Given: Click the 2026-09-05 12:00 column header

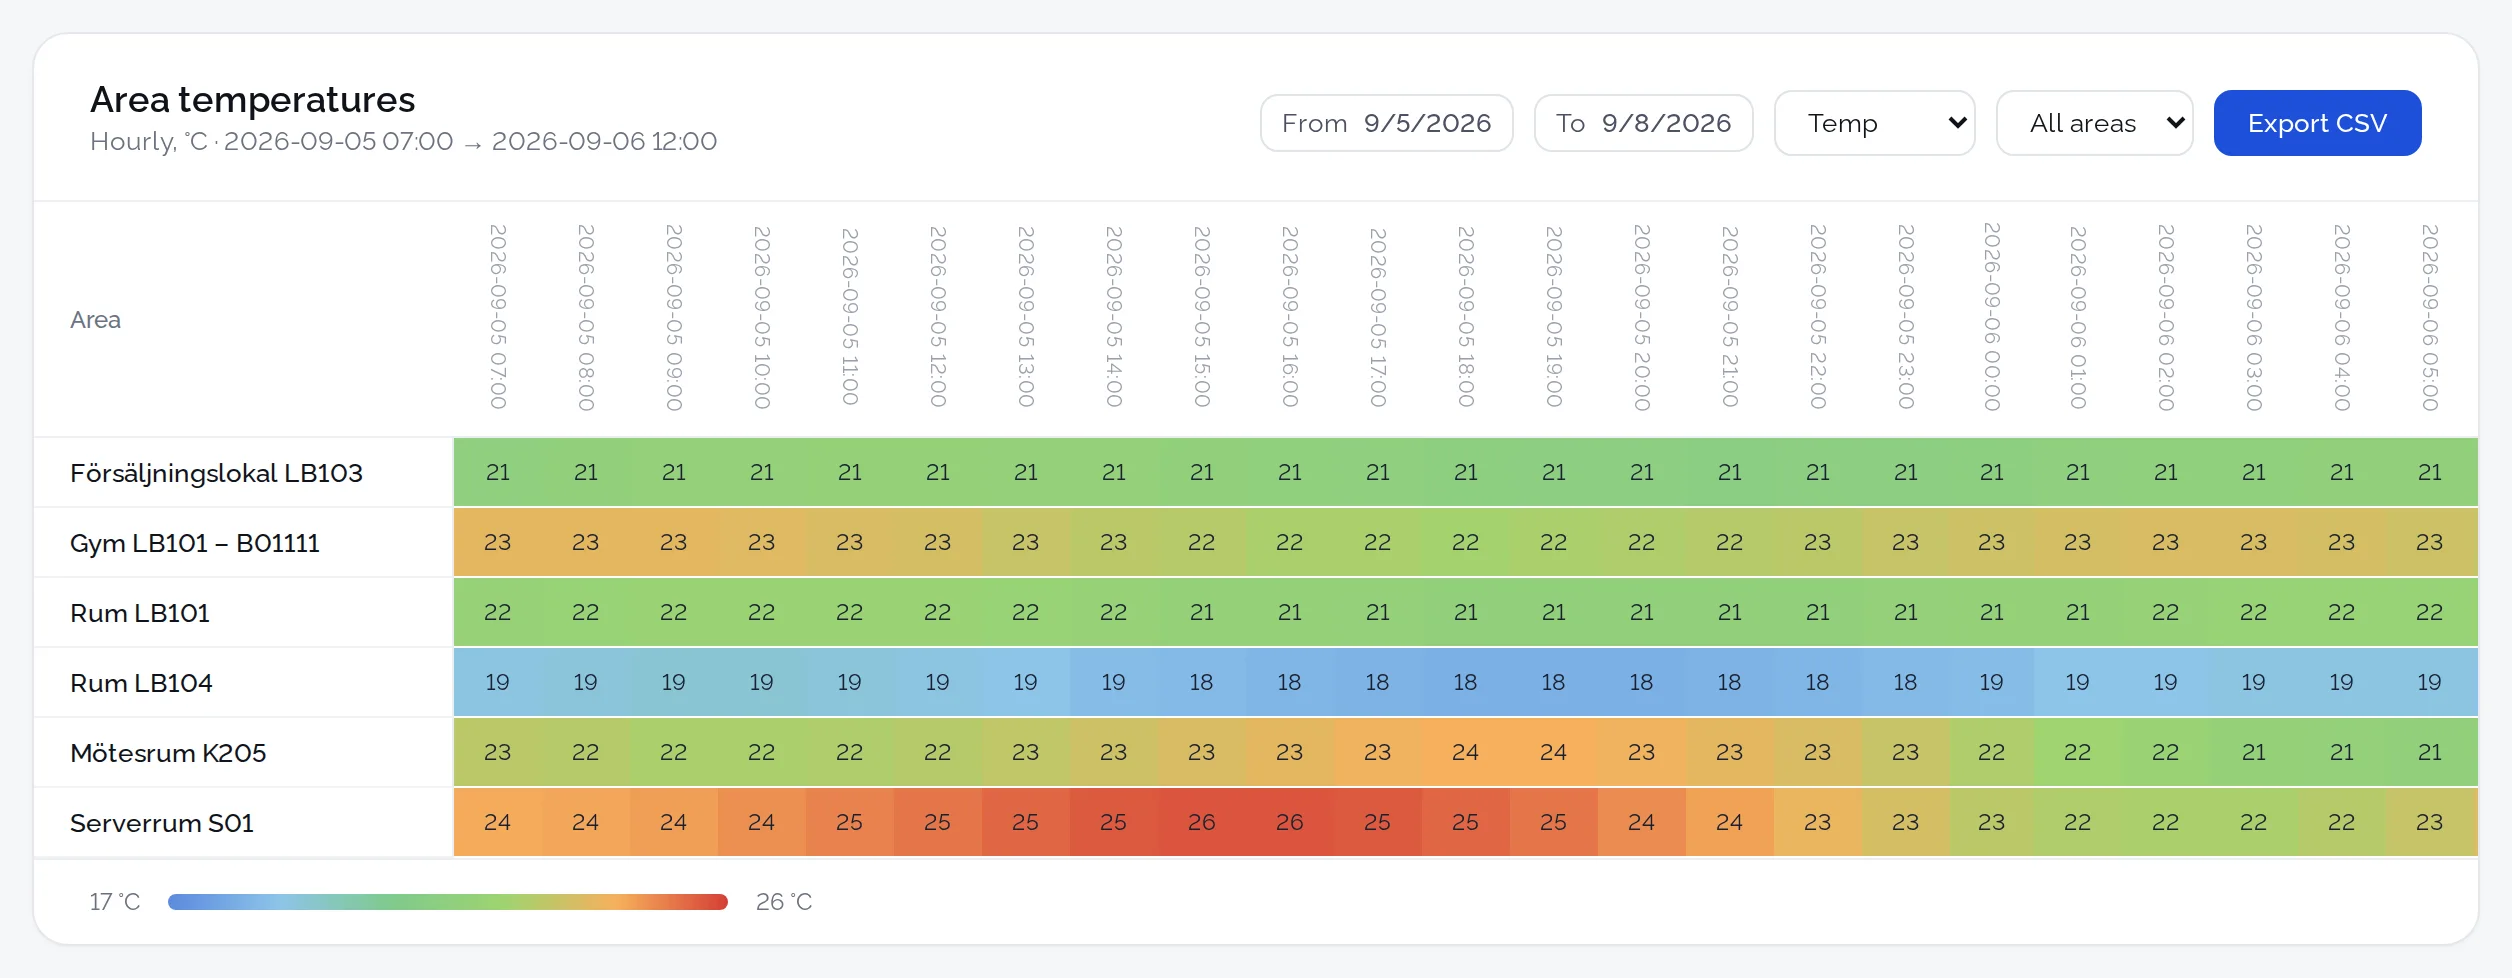Looking at the screenshot, I should (938, 316).
